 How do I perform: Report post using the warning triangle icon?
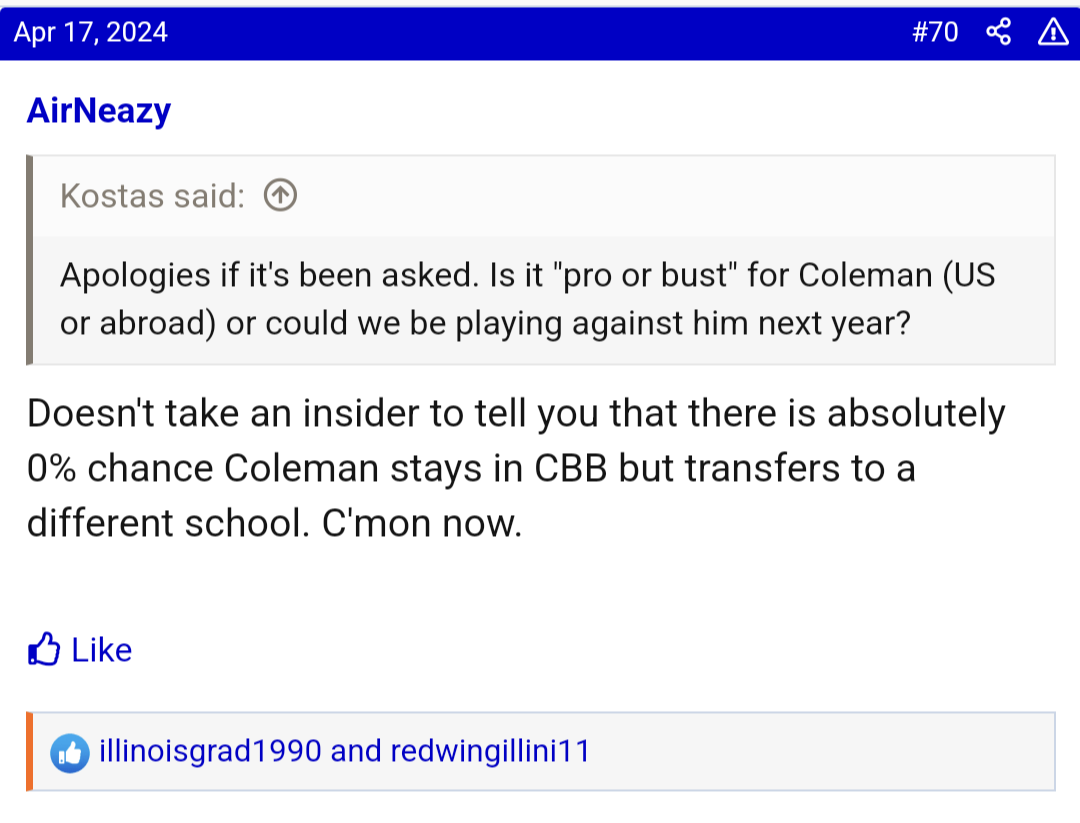click(1053, 33)
